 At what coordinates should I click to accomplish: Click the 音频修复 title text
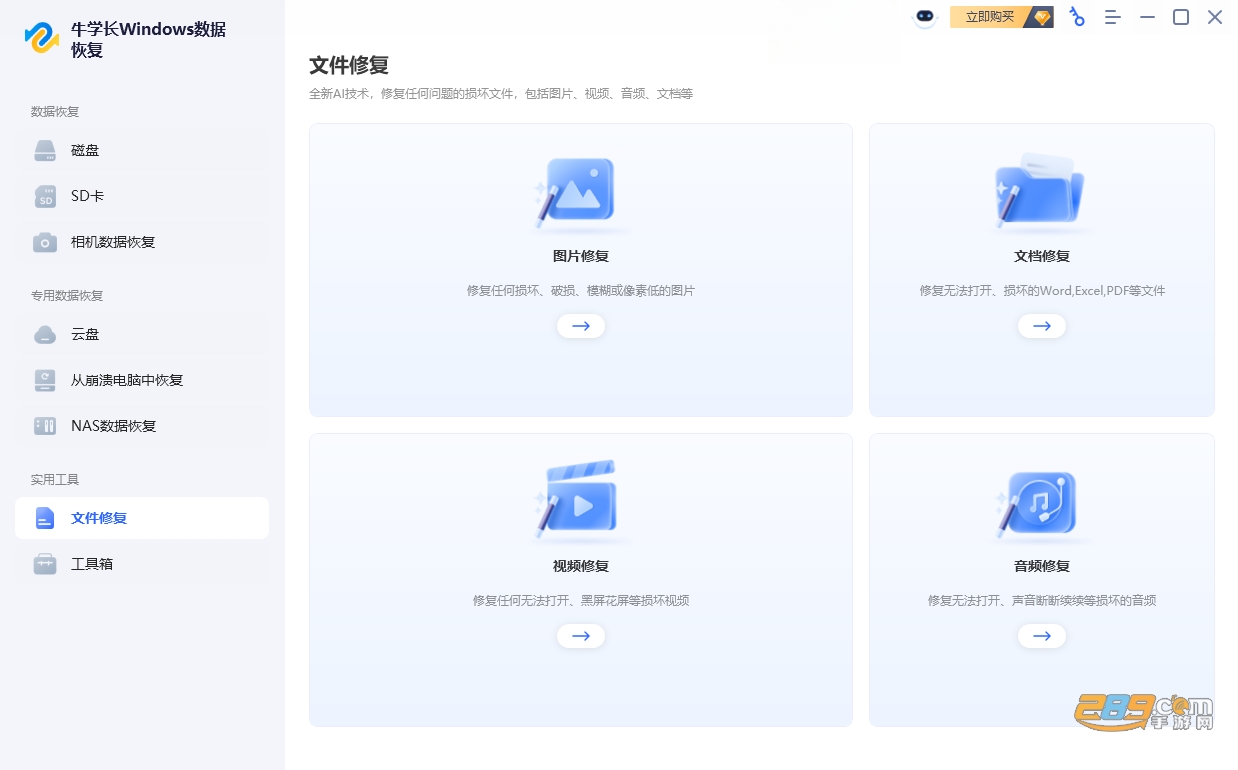[1042, 567]
